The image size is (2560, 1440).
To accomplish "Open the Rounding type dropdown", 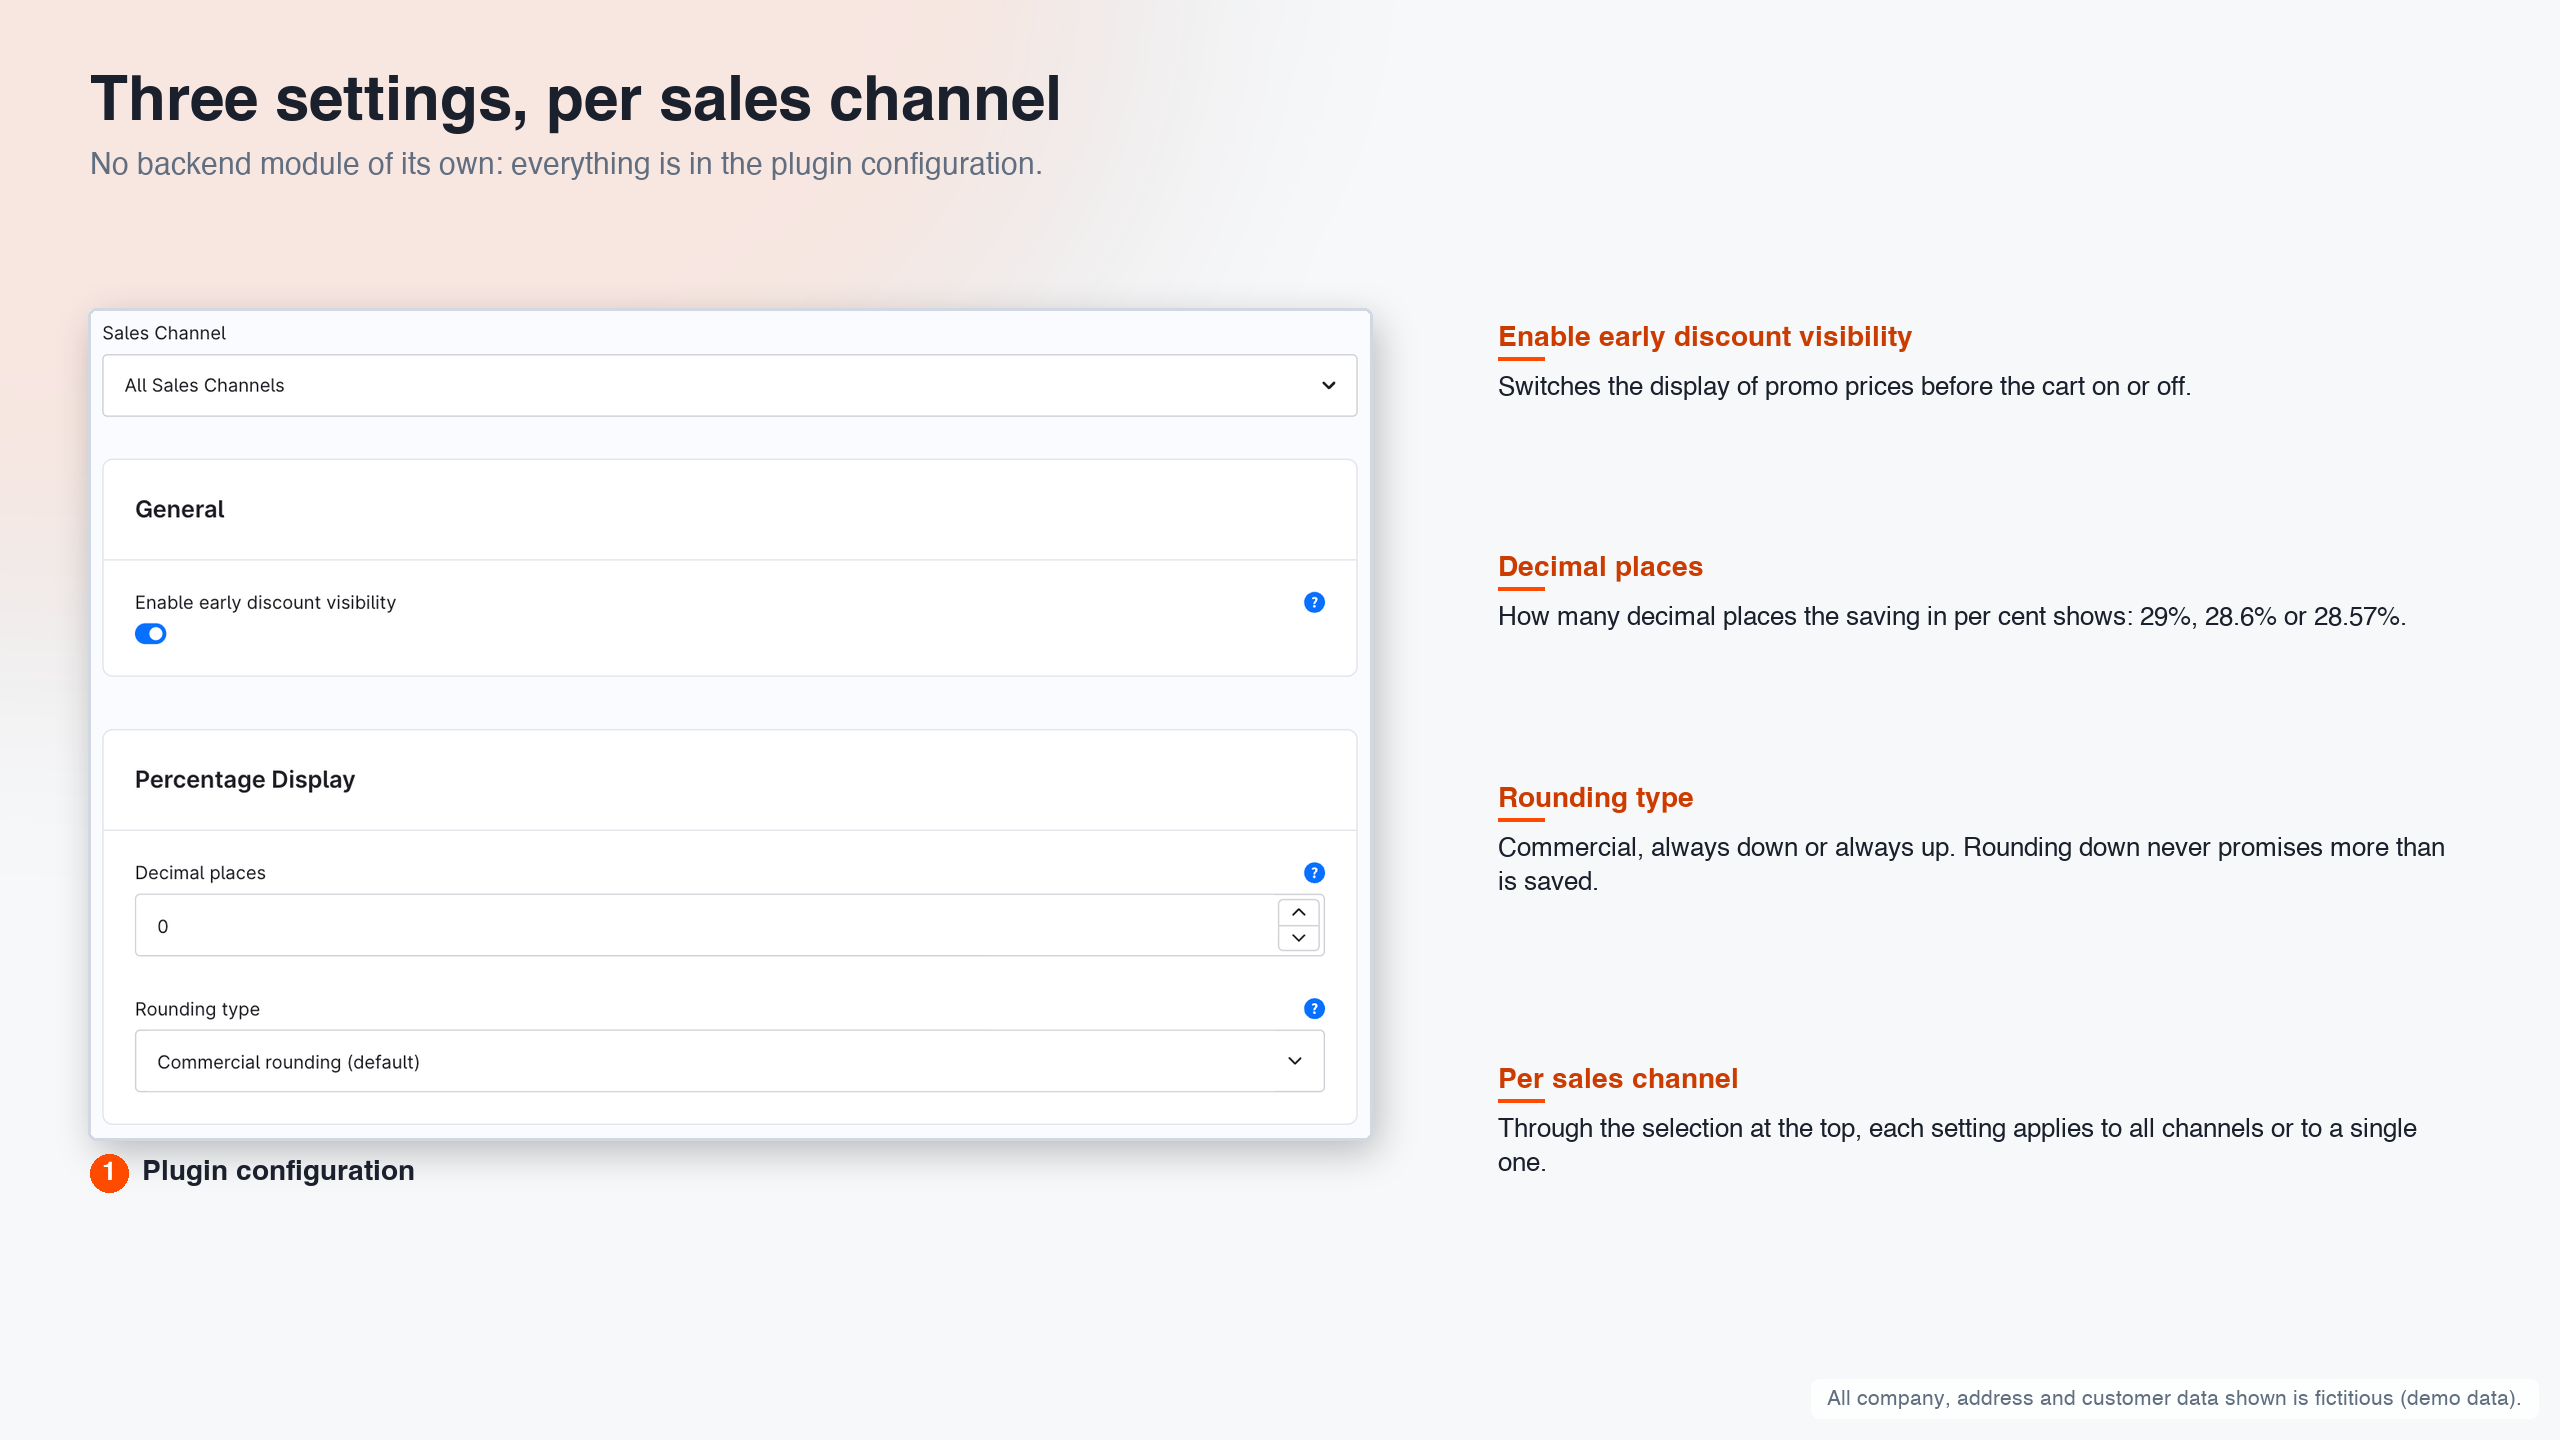I will click(729, 1061).
